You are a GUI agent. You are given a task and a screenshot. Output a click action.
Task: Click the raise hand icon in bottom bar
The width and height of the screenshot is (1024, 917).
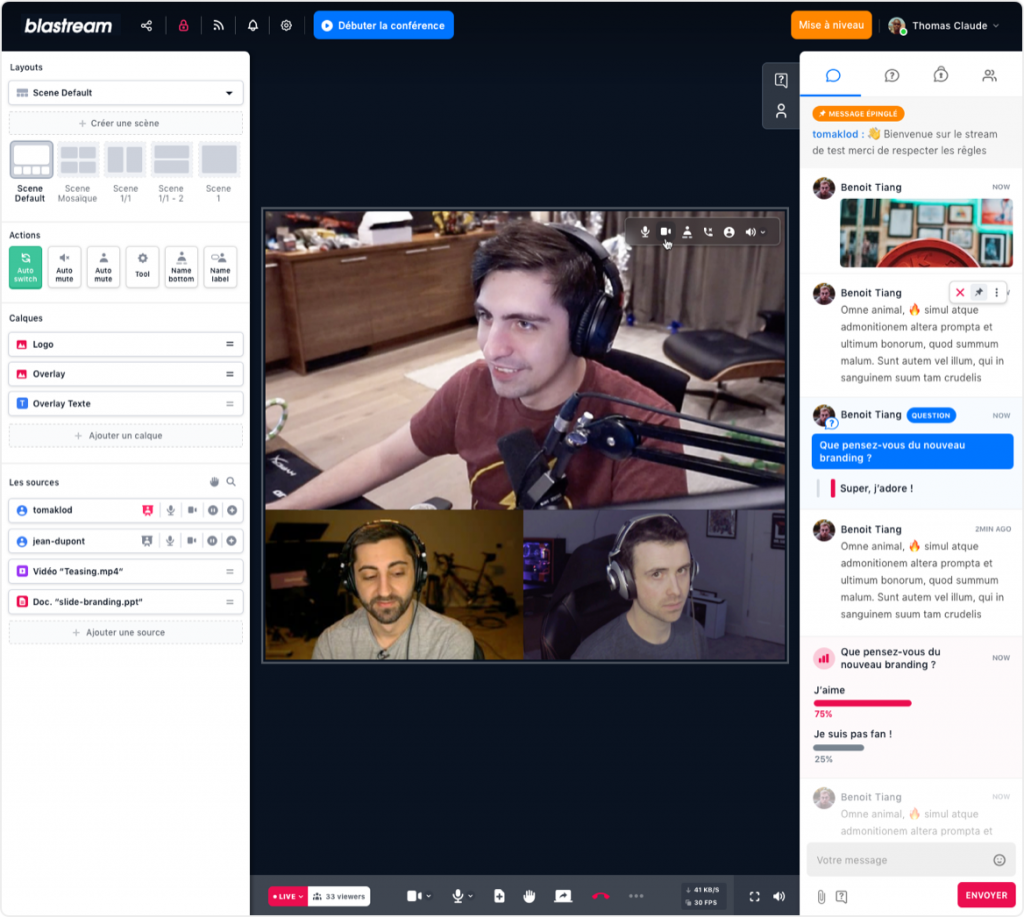529,896
